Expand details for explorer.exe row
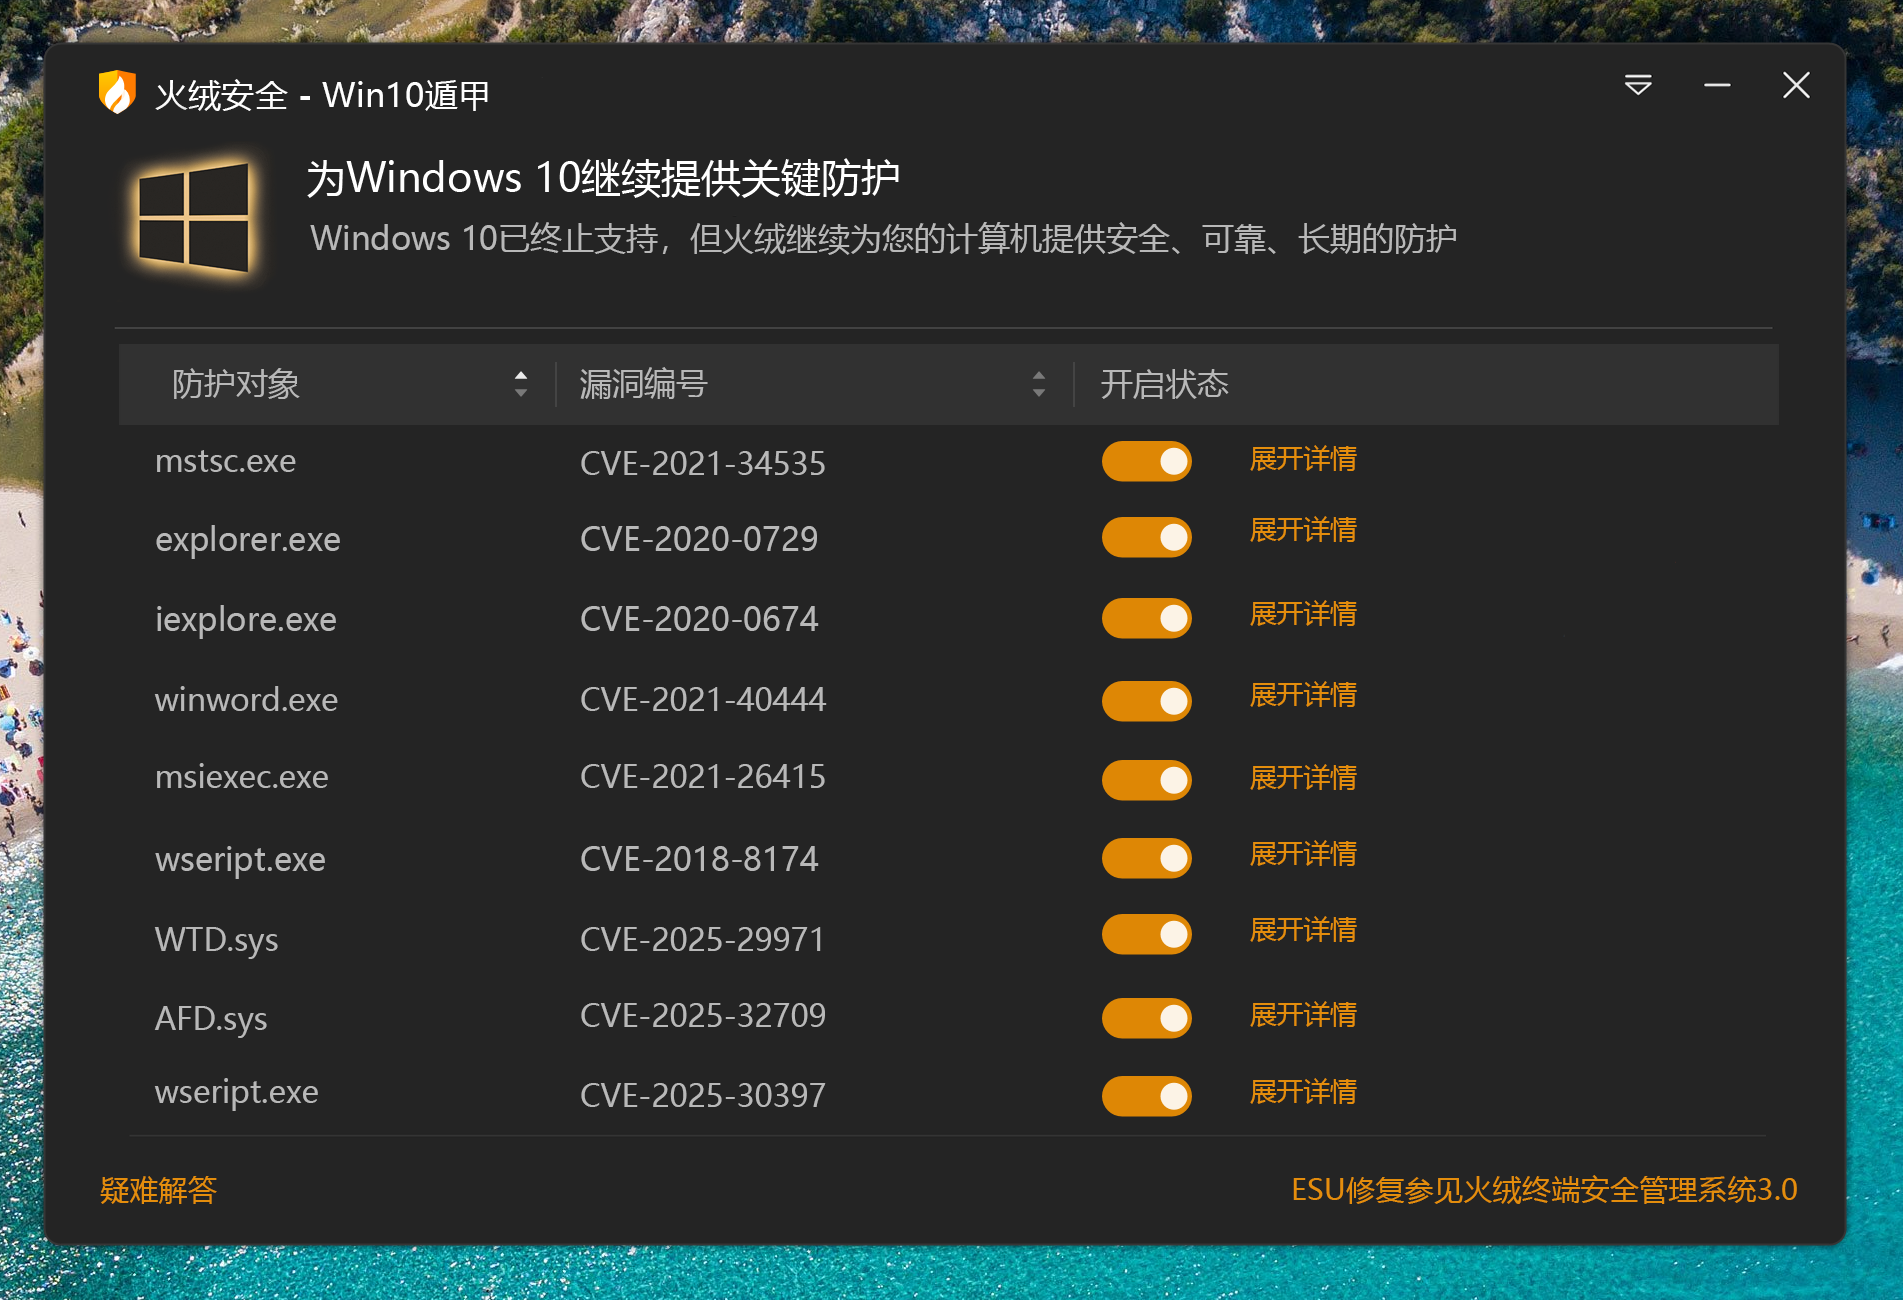Image resolution: width=1903 pixels, height=1300 pixels. [x=1303, y=530]
